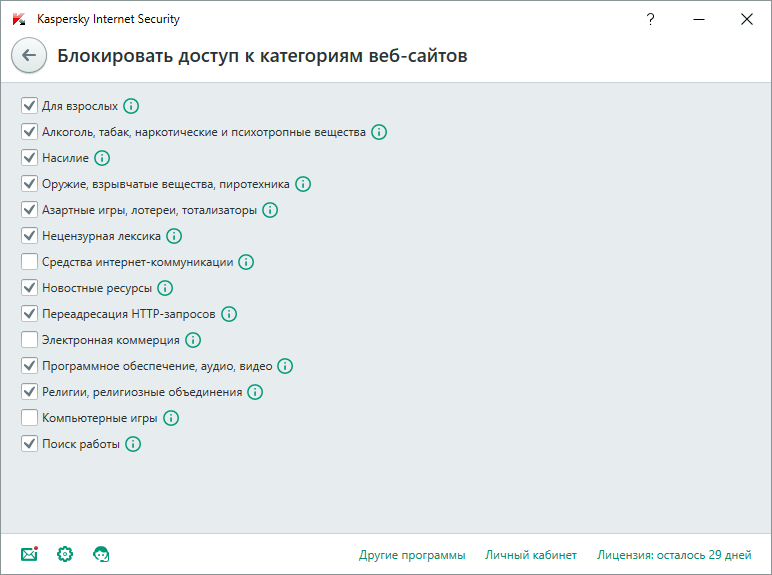Open 'Личный кабинет' link
772x575 pixels.
[530, 555]
